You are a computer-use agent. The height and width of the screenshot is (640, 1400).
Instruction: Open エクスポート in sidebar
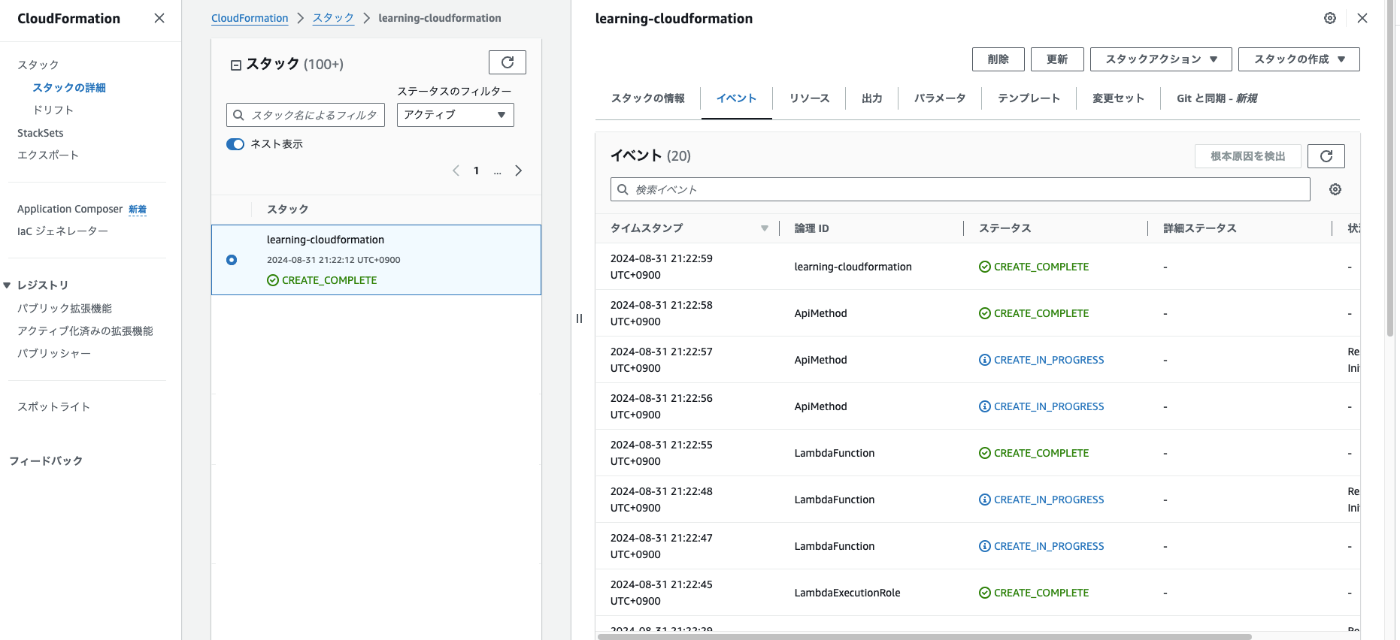pos(48,155)
